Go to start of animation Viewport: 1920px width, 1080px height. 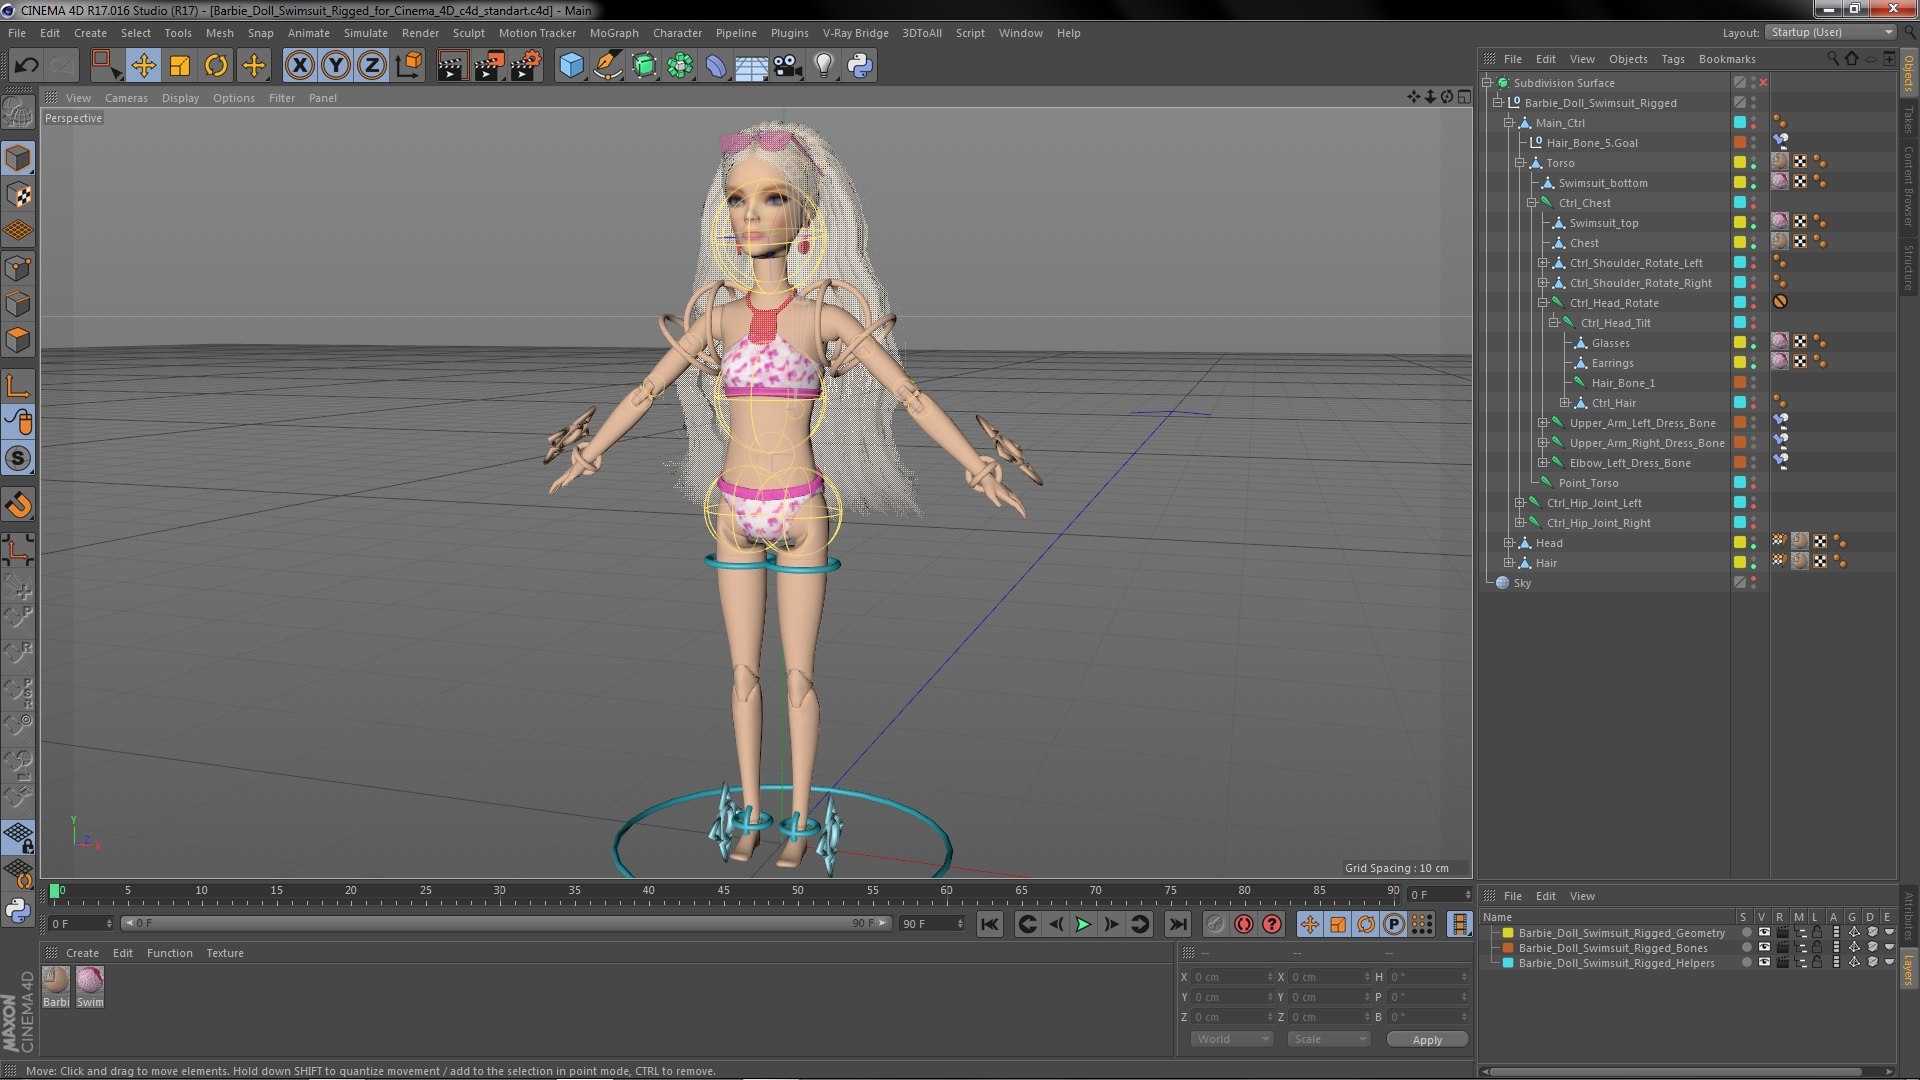[x=989, y=924]
